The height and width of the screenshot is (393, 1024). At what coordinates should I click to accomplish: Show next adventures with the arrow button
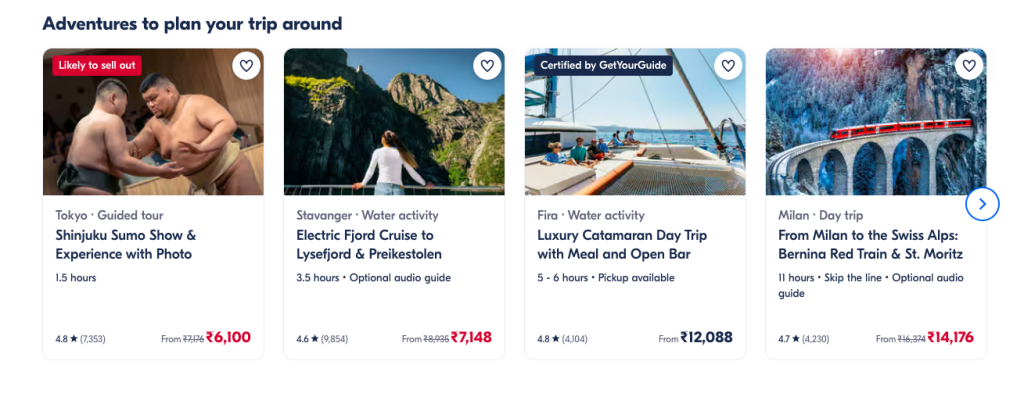point(982,204)
